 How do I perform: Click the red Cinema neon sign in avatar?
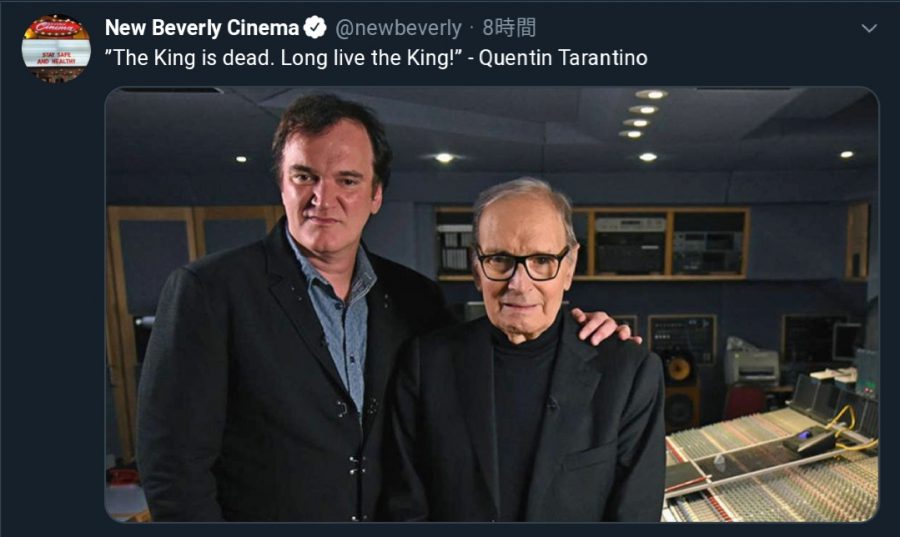pos(56,28)
